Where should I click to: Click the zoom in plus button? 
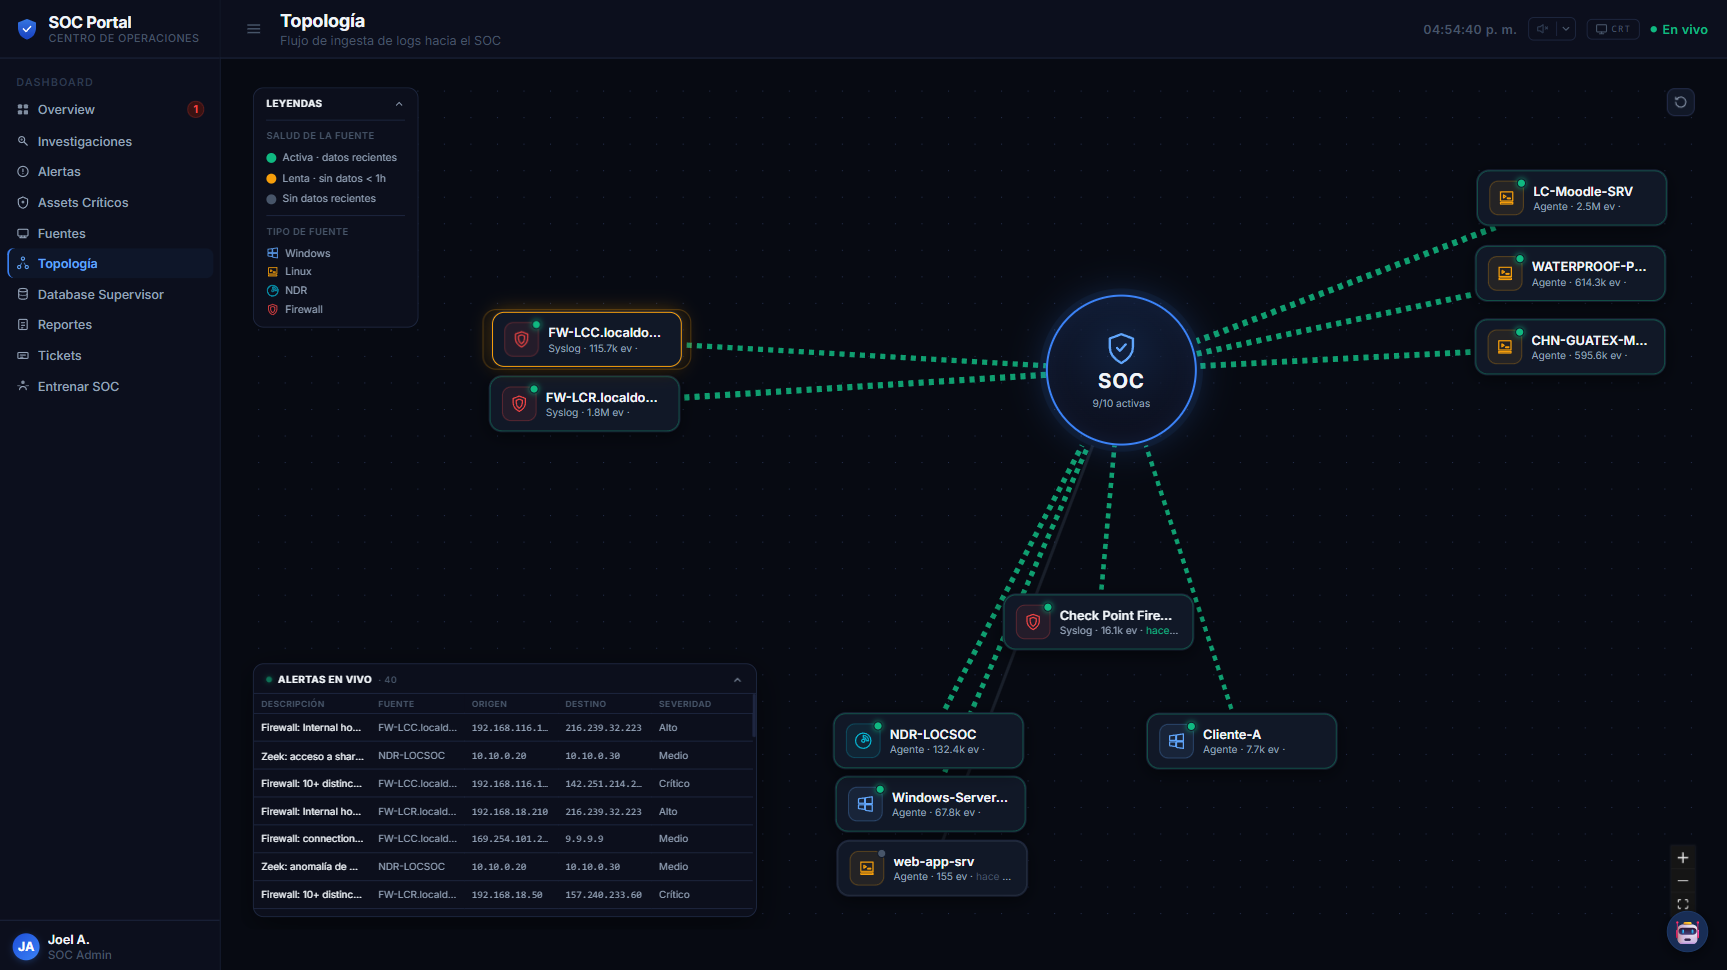point(1682,858)
